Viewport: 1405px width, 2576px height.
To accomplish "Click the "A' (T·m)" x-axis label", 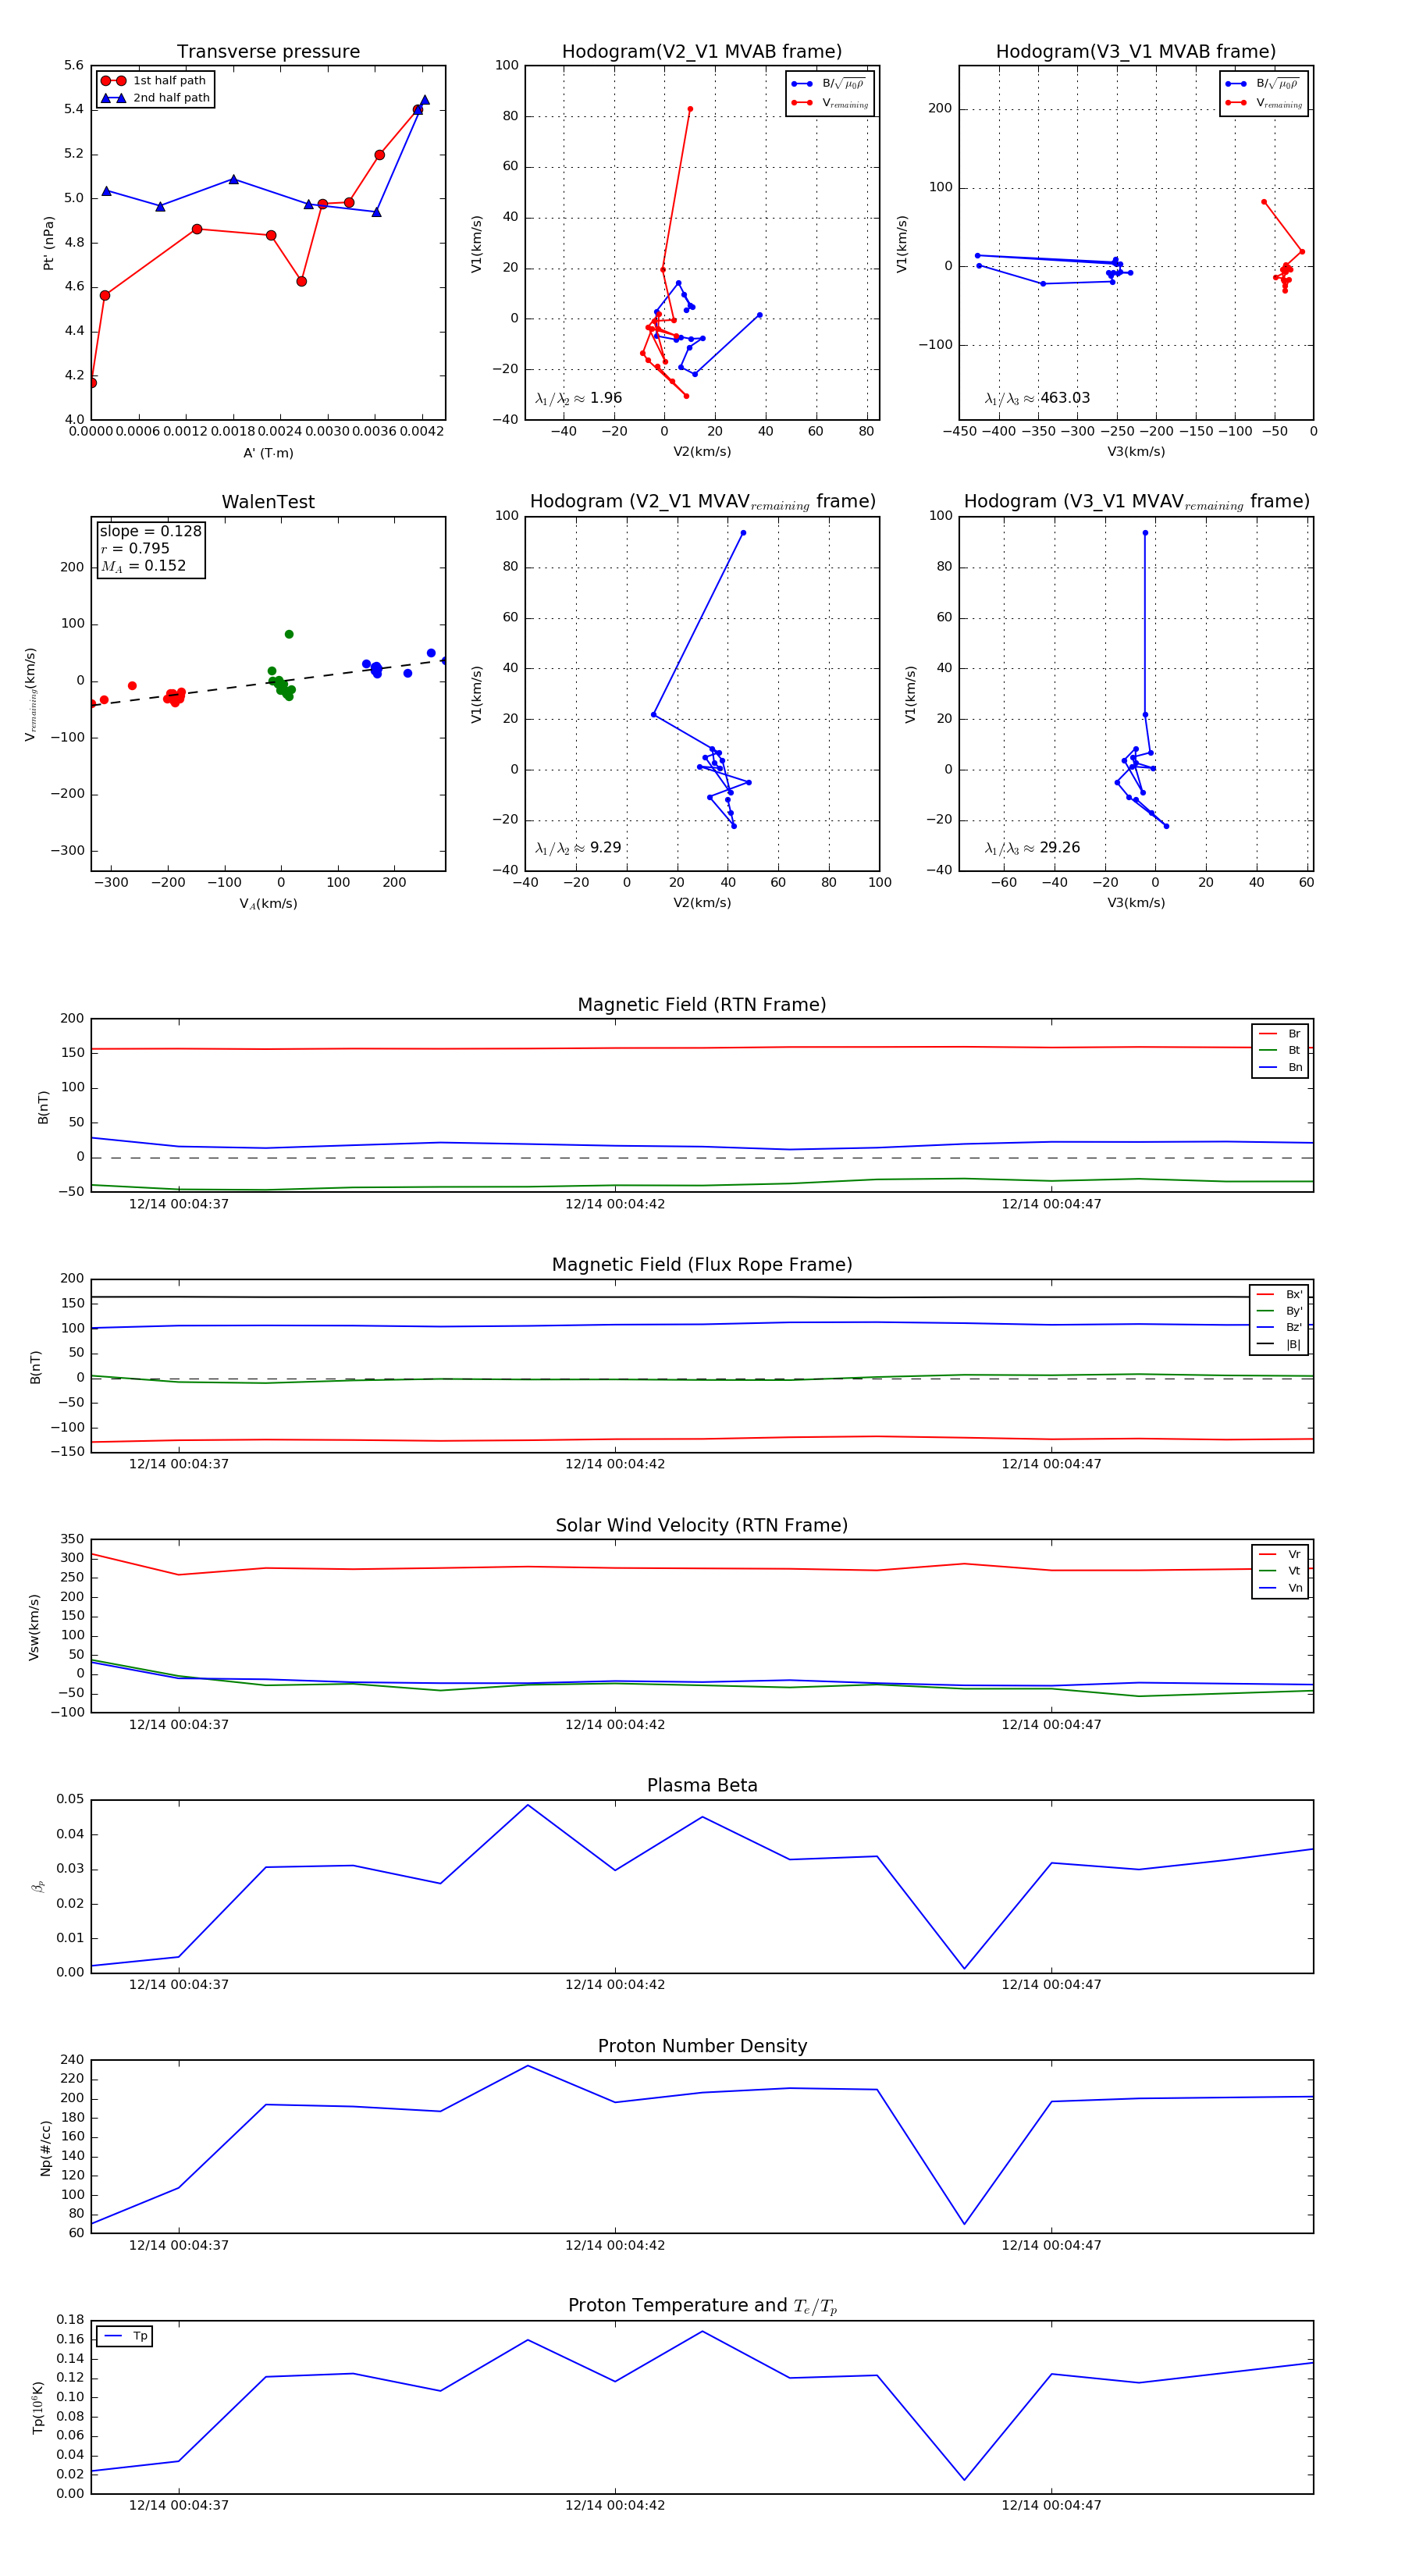I will pyautogui.click(x=268, y=453).
